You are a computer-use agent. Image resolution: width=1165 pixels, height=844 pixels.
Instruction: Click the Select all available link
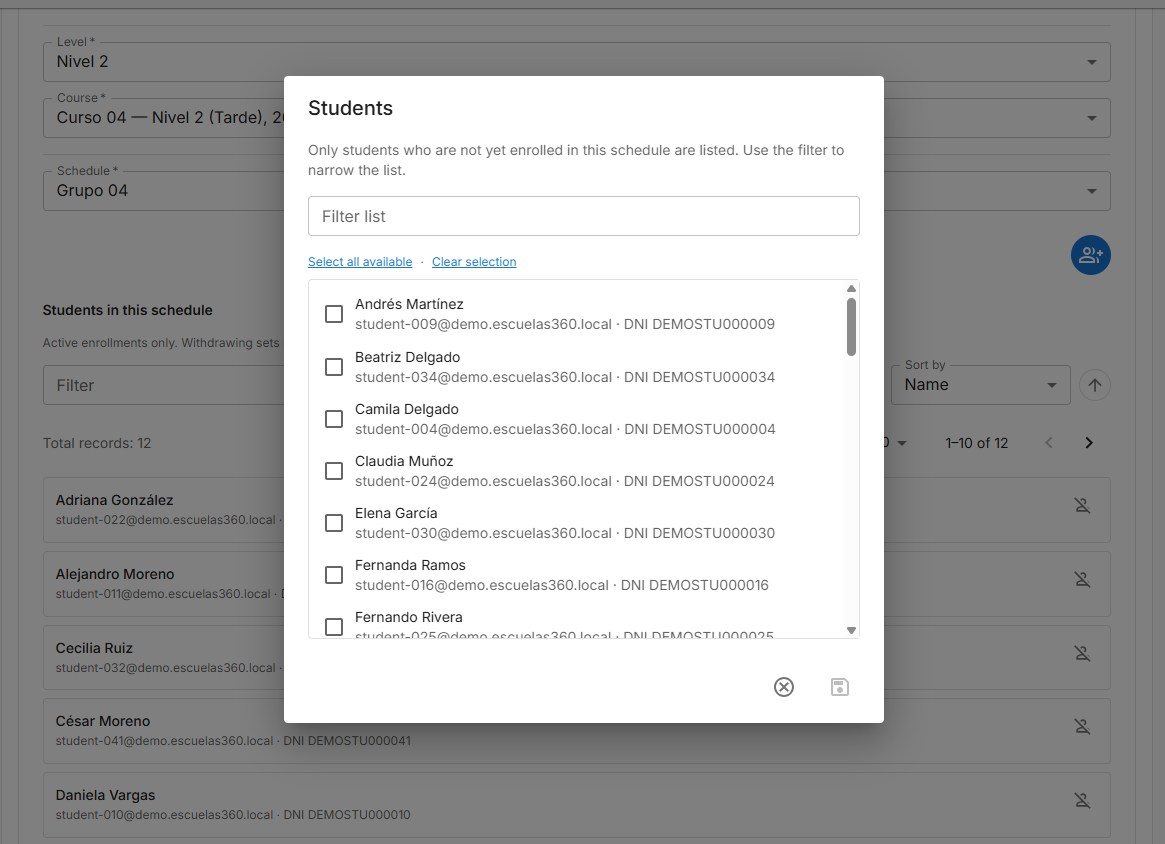pyautogui.click(x=360, y=262)
